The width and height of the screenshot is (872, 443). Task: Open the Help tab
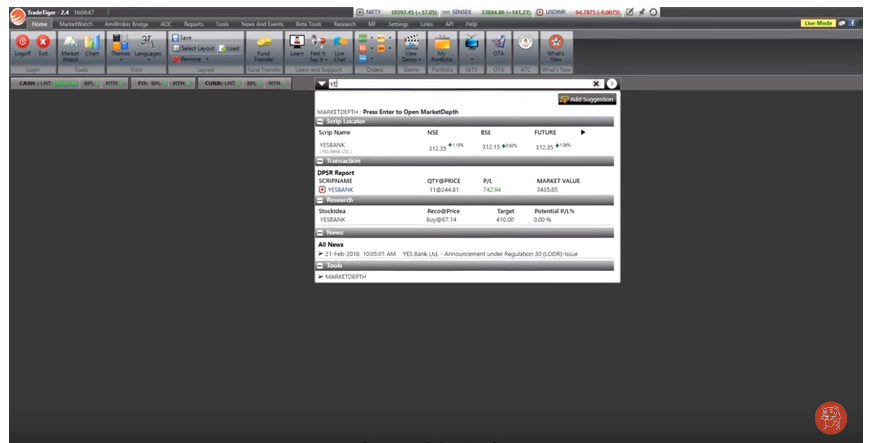click(472, 24)
